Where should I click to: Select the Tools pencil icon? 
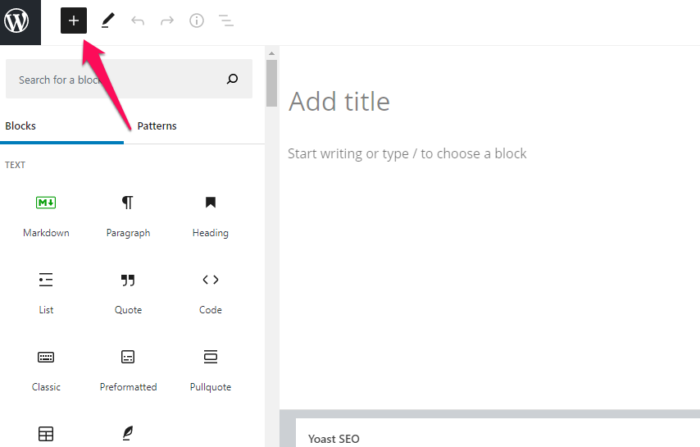pyautogui.click(x=107, y=21)
